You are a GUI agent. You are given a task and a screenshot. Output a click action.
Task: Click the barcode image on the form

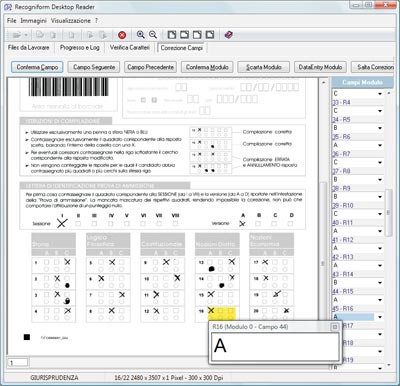(x=68, y=87)
